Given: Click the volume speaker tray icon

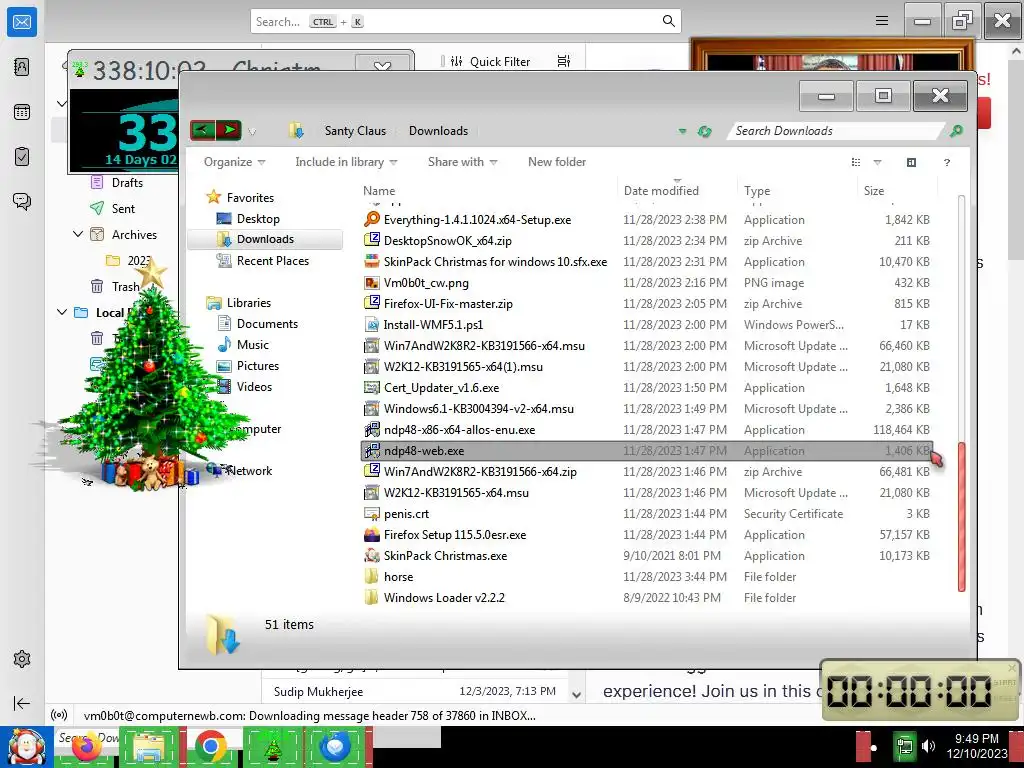Looking at the screenshot, I should click(928, 746).
